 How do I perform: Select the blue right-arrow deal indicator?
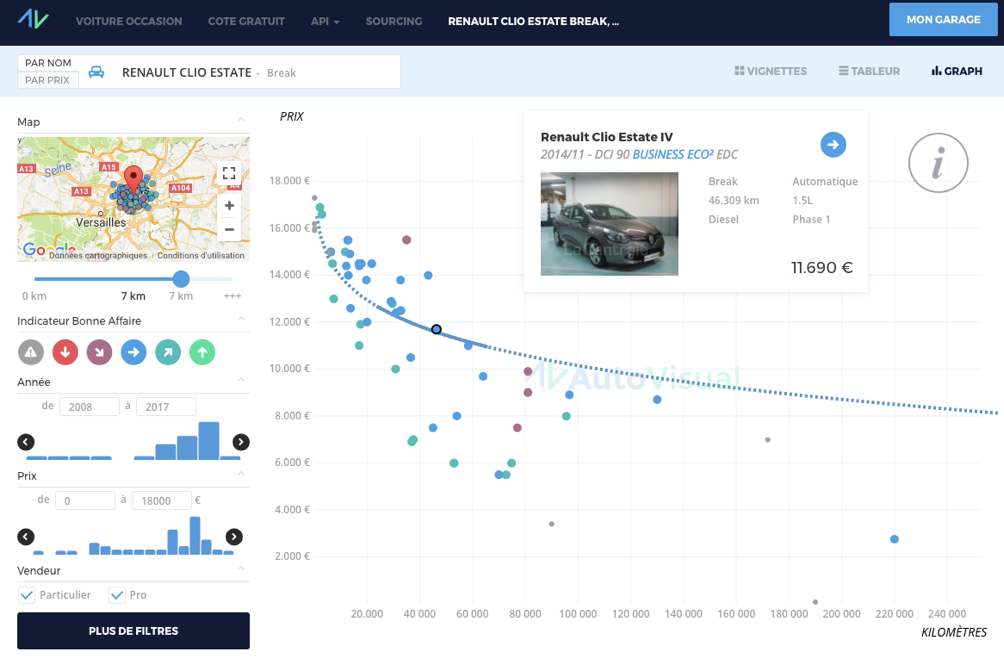134,352
